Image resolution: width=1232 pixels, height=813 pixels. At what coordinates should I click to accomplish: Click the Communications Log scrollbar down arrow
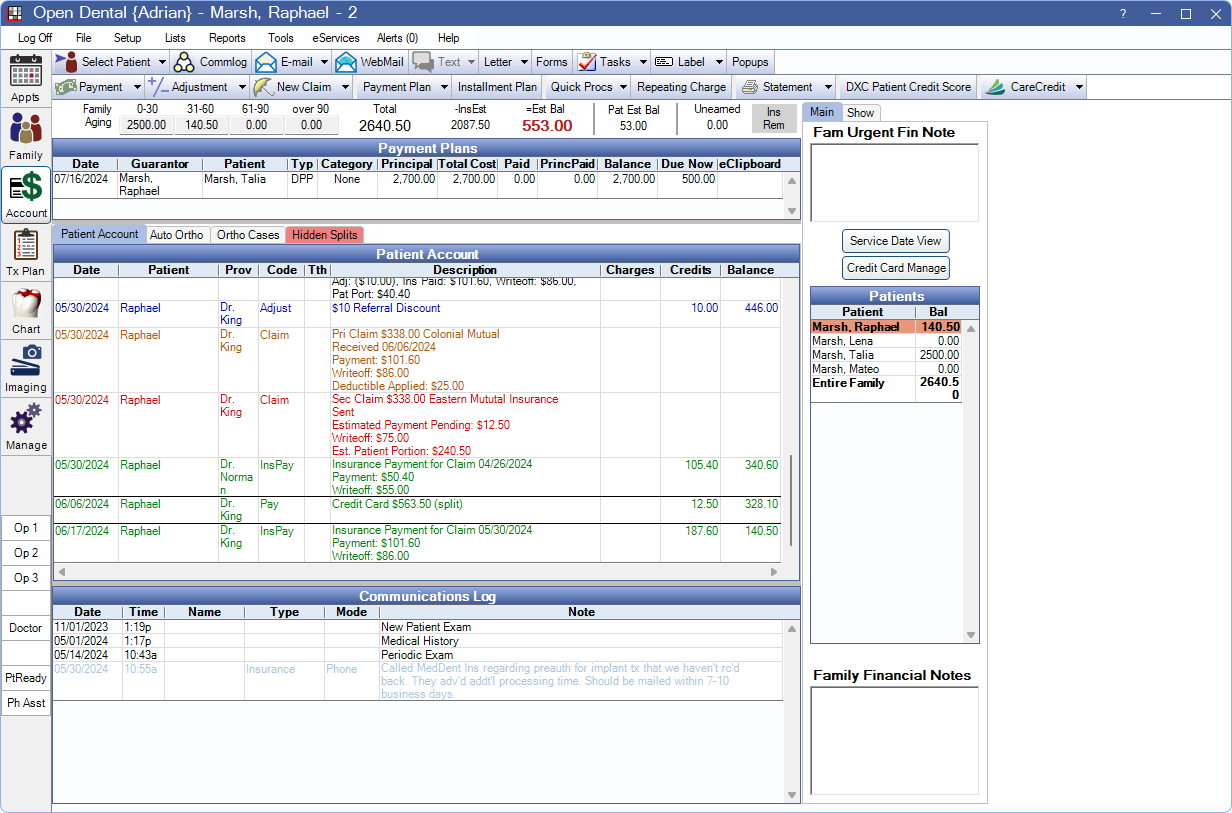(x=792, y=795)
